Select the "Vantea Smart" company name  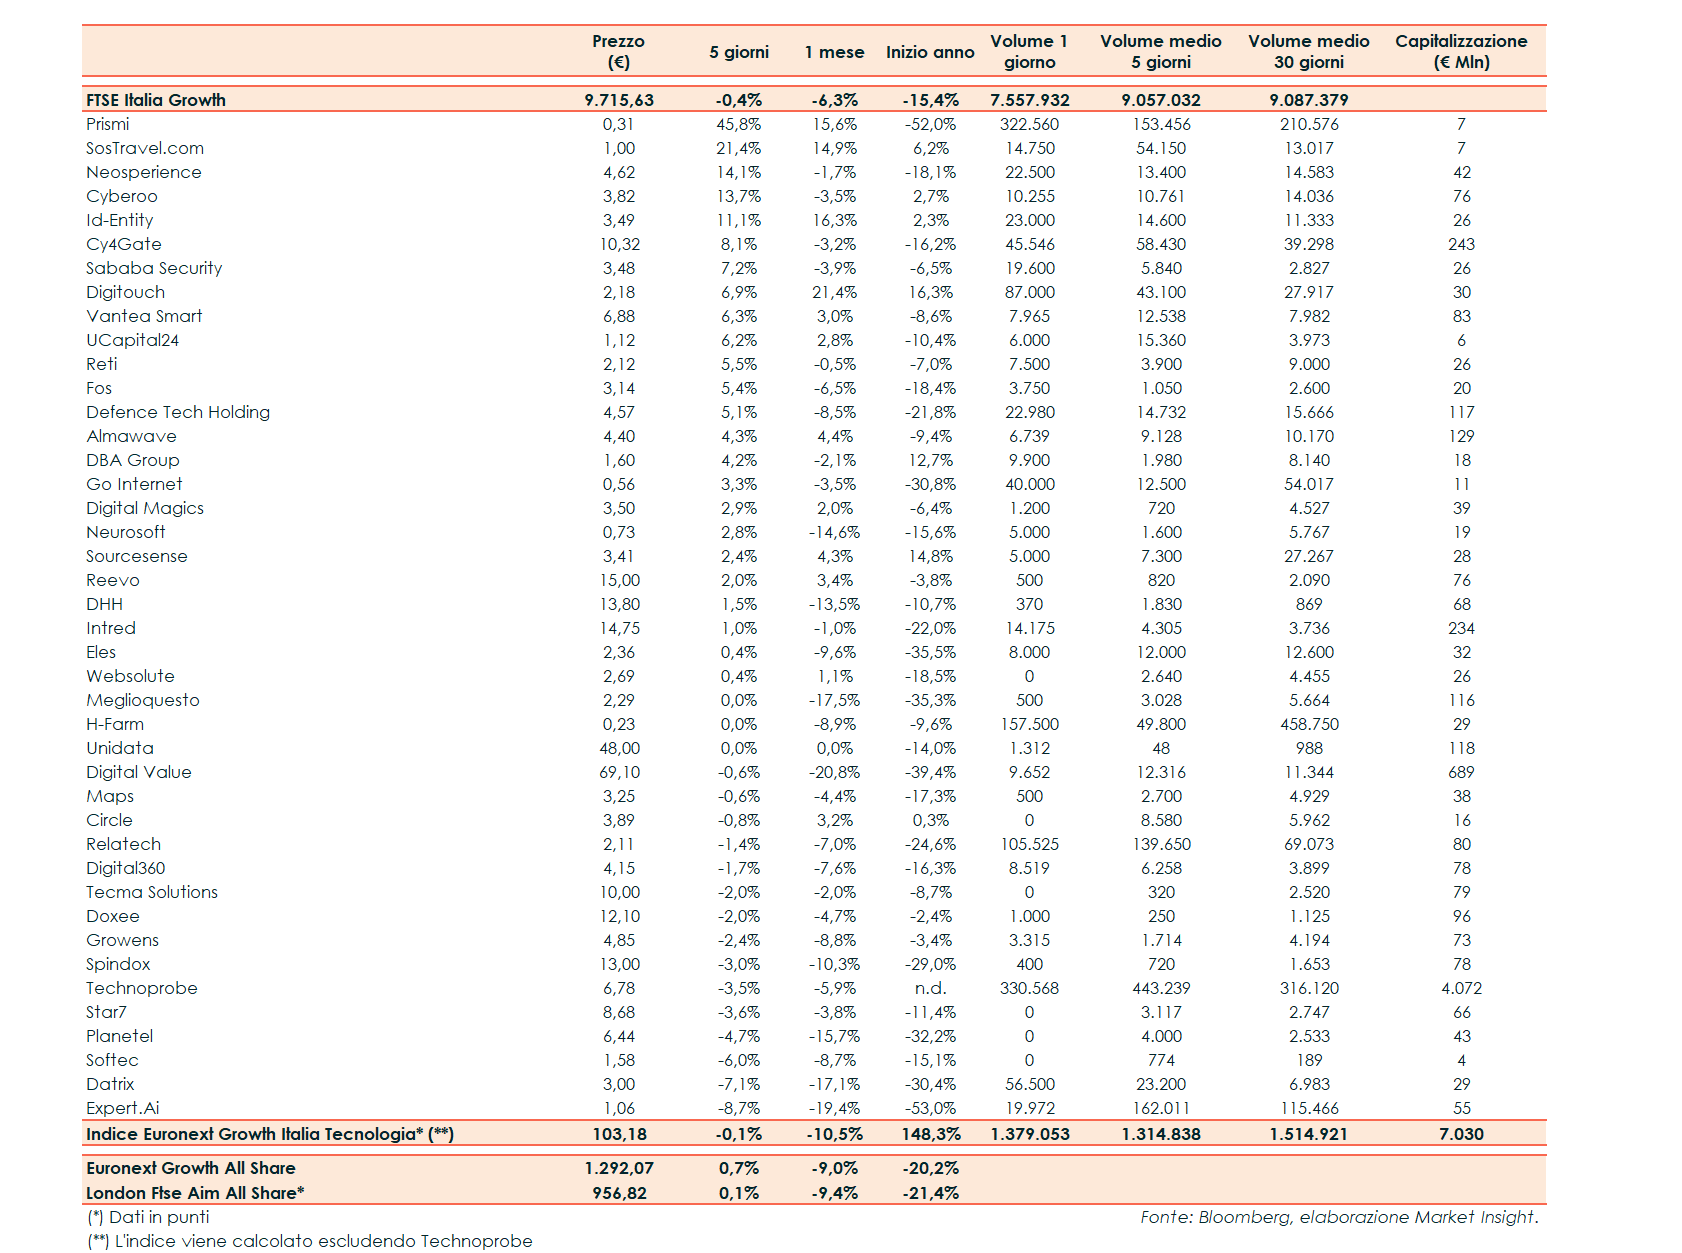pyautogui.click(x=144, y=316)
